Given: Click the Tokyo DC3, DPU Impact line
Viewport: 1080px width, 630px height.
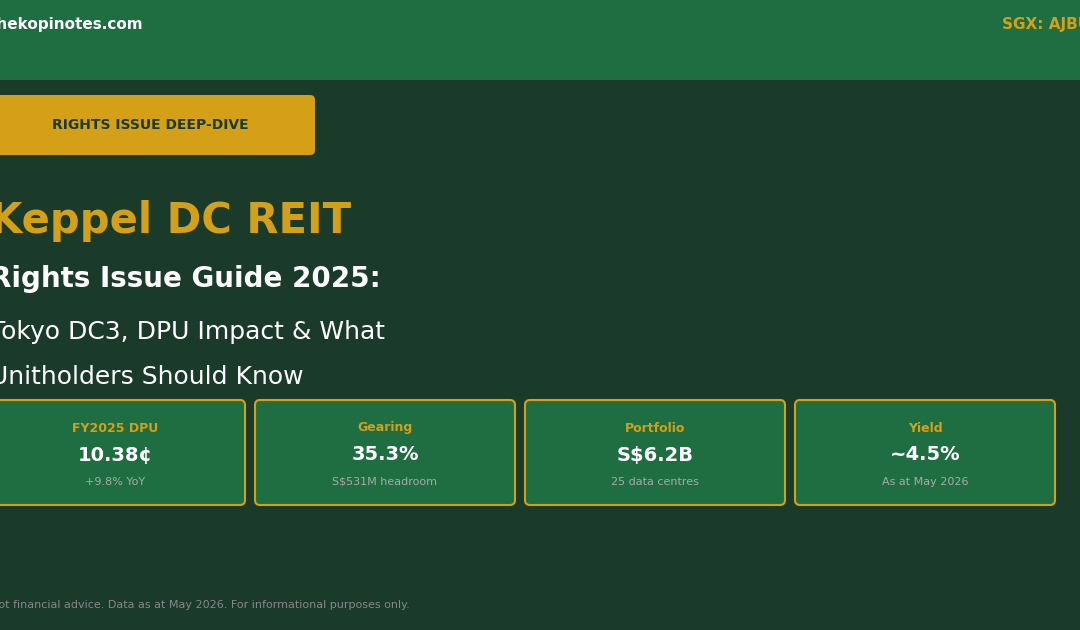Looking at the screenshot, I should click(191, 331).
